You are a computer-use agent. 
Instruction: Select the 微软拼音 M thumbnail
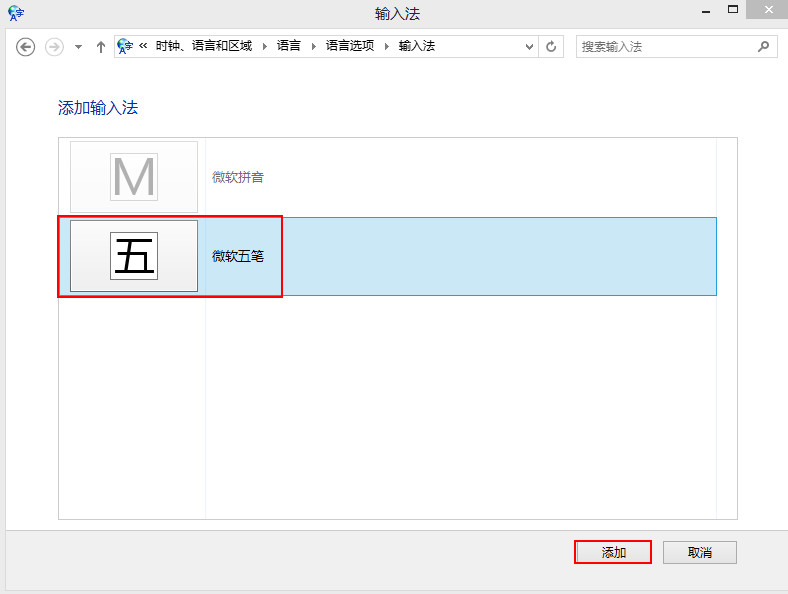pos(134,177)
